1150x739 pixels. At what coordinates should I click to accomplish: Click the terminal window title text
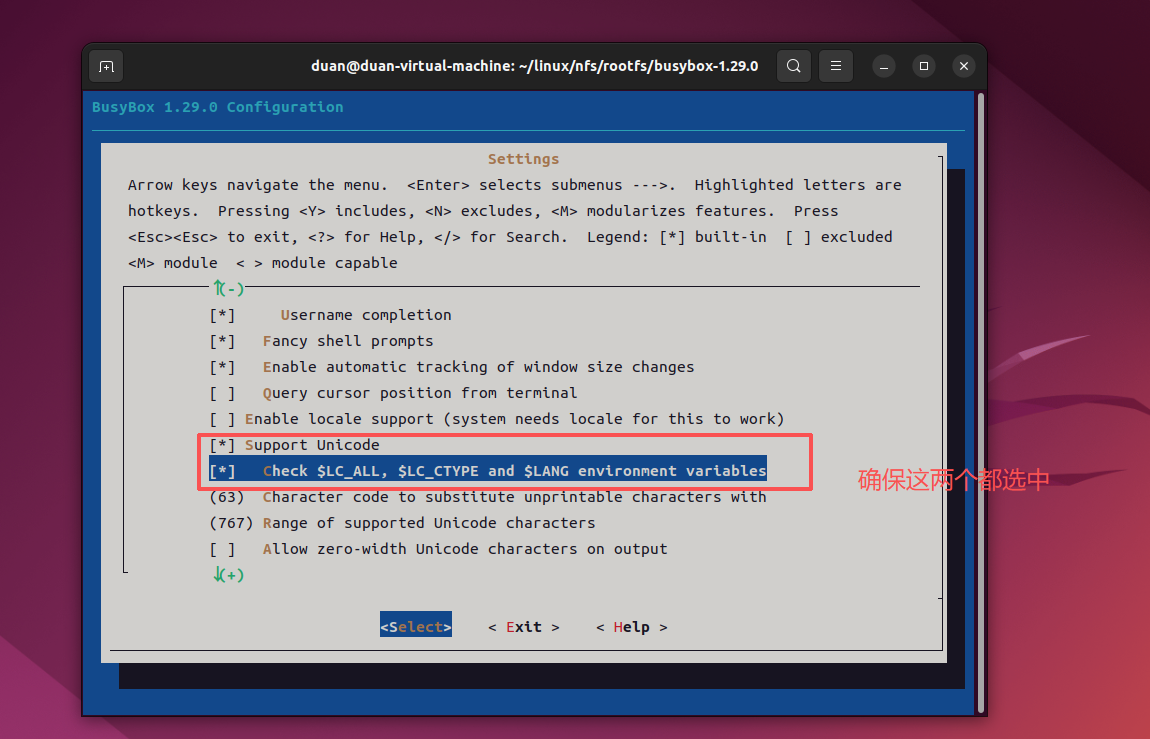(535, 66)
